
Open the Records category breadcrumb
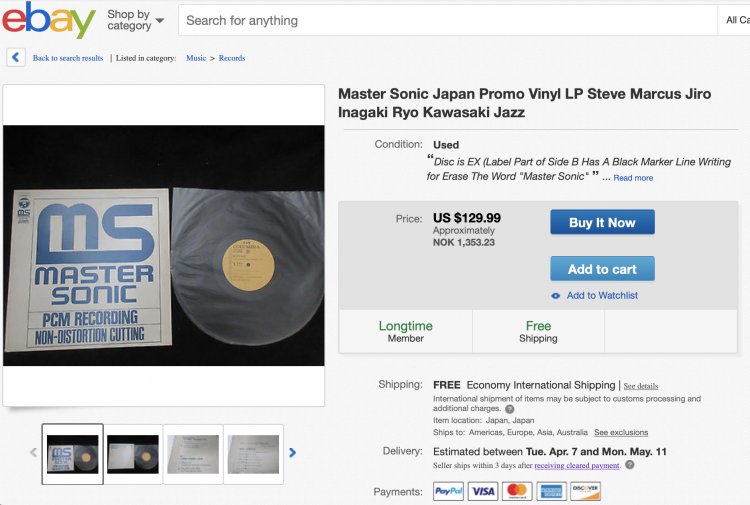pos(232,58)
